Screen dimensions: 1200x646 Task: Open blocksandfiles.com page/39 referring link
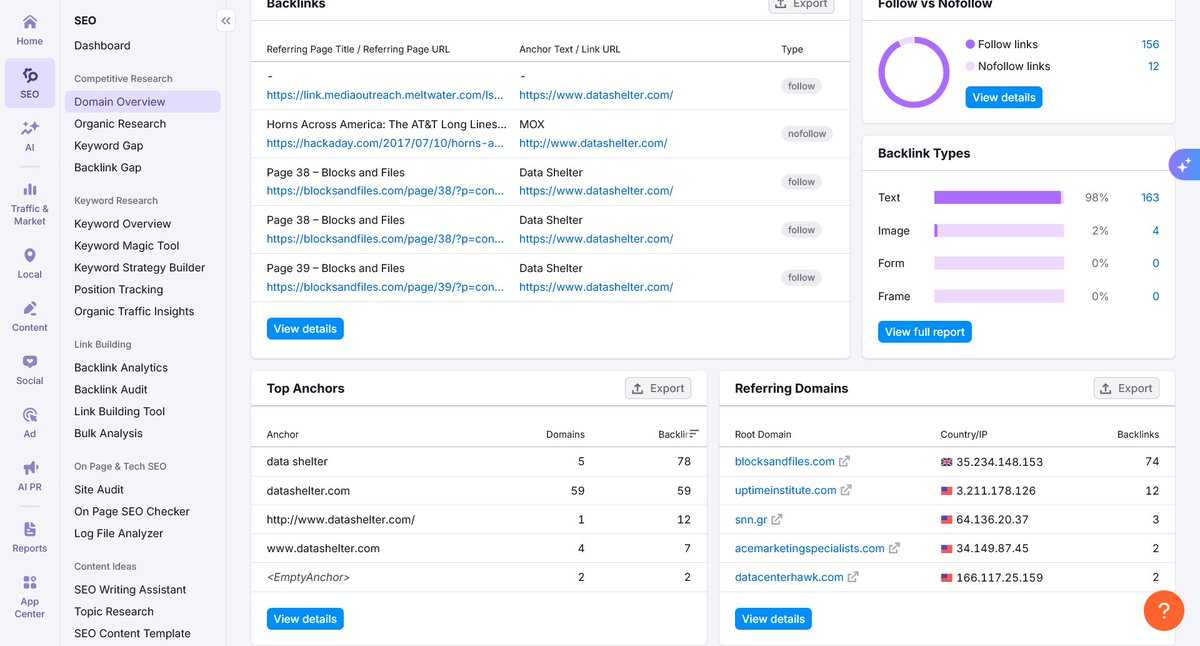click(385, 287)
